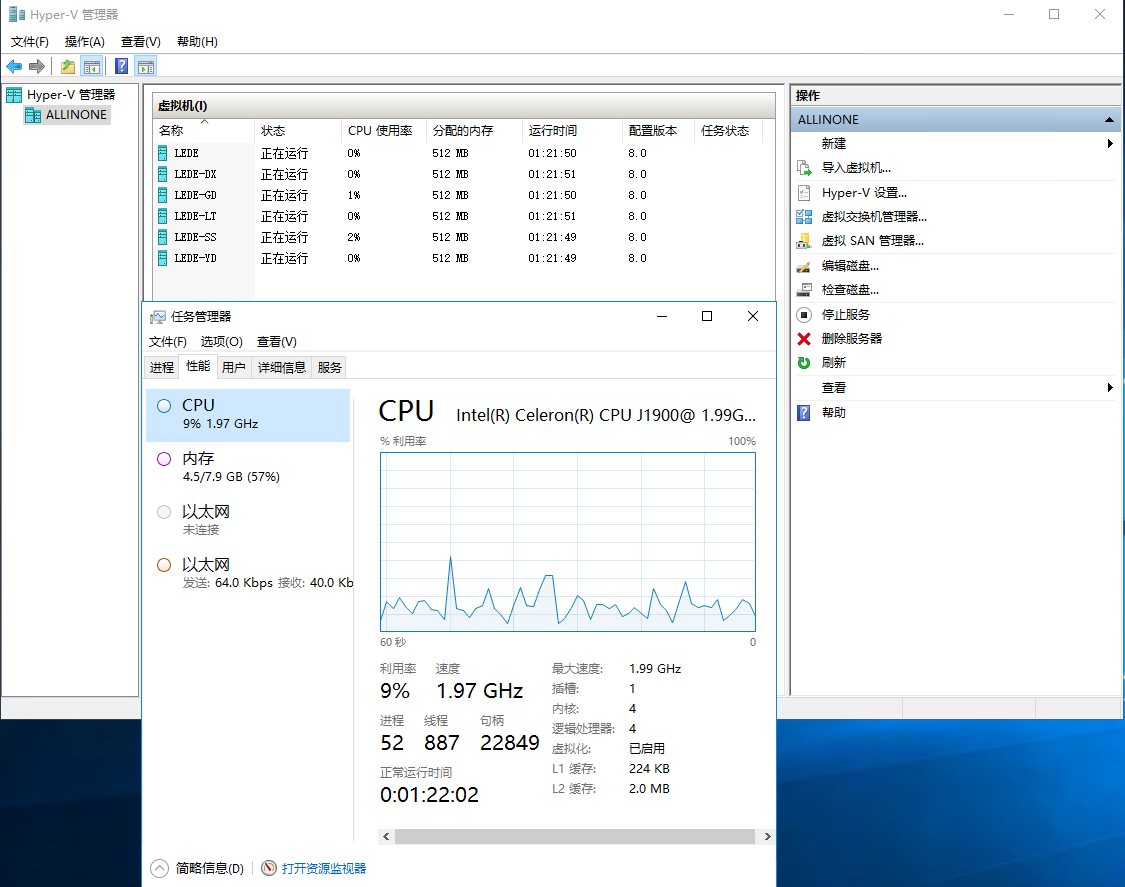Sort by 分配的内存 column header

click(474, 131)
